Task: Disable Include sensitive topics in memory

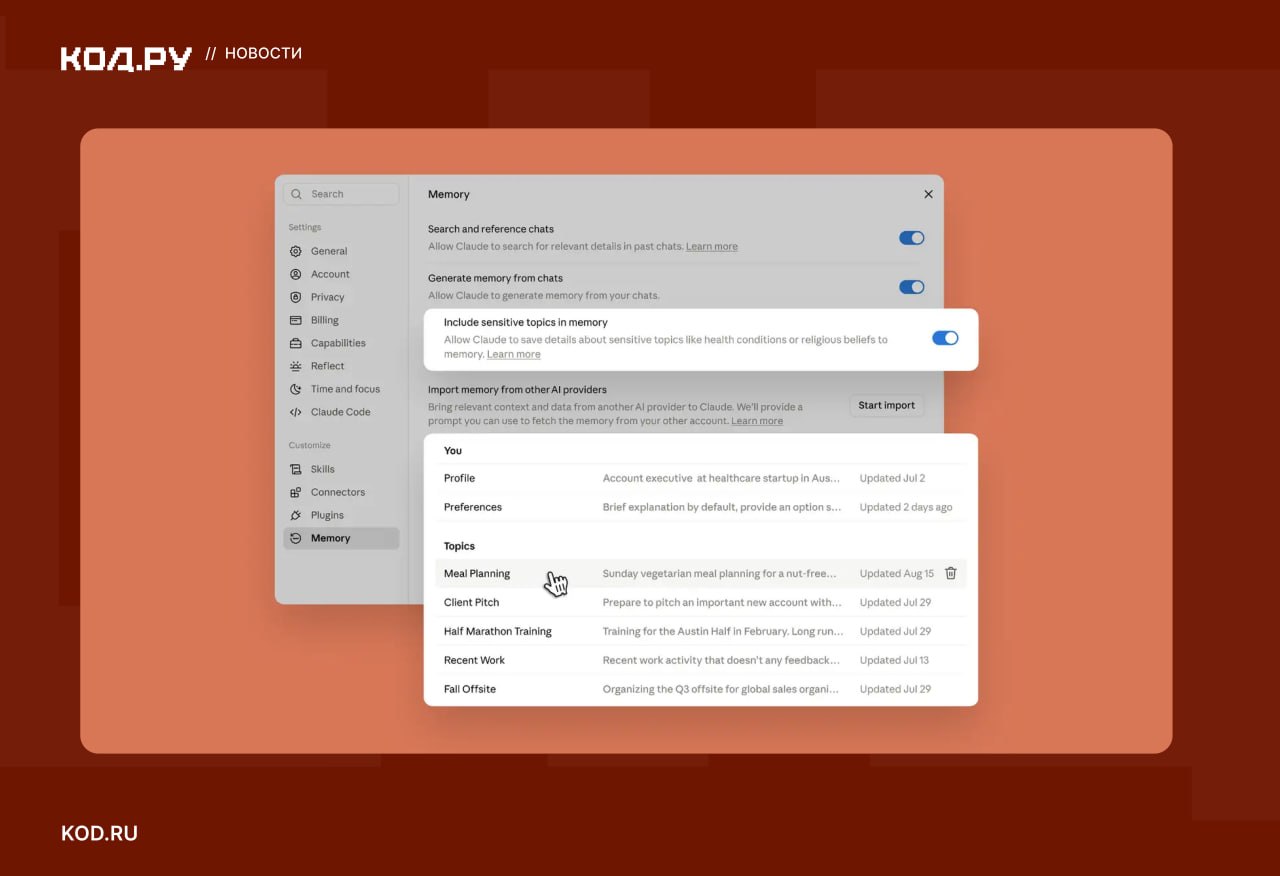Action: (945, 338)
